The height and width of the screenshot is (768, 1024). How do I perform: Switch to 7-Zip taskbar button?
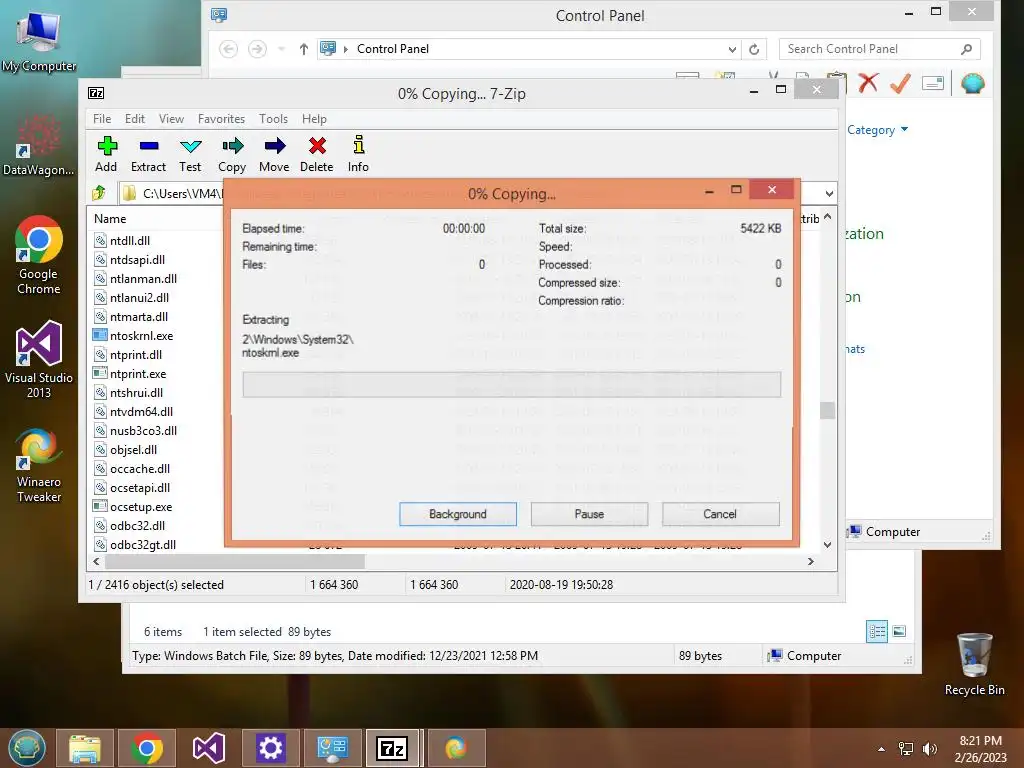pyautogui.click(x=392, y=748)
